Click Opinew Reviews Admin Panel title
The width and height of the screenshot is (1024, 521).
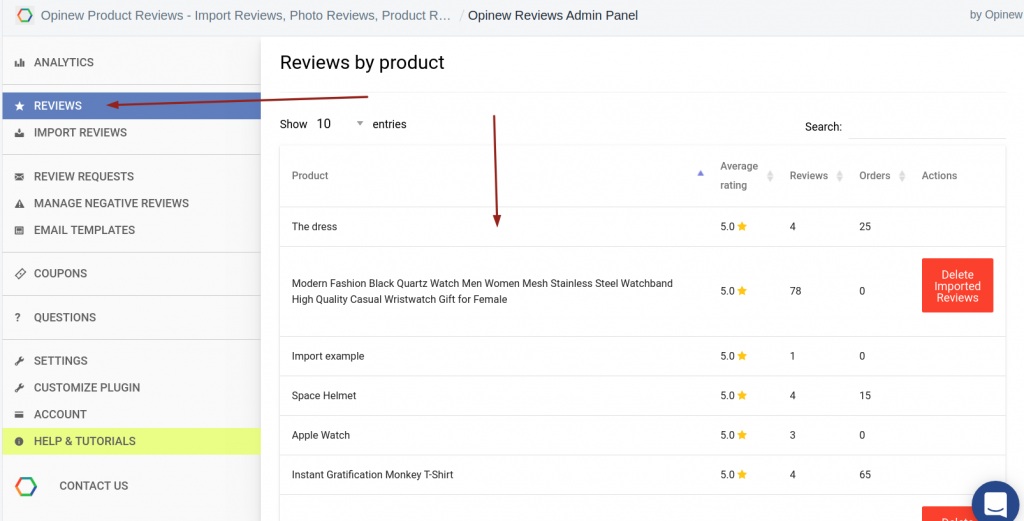(x=553, y=15)
